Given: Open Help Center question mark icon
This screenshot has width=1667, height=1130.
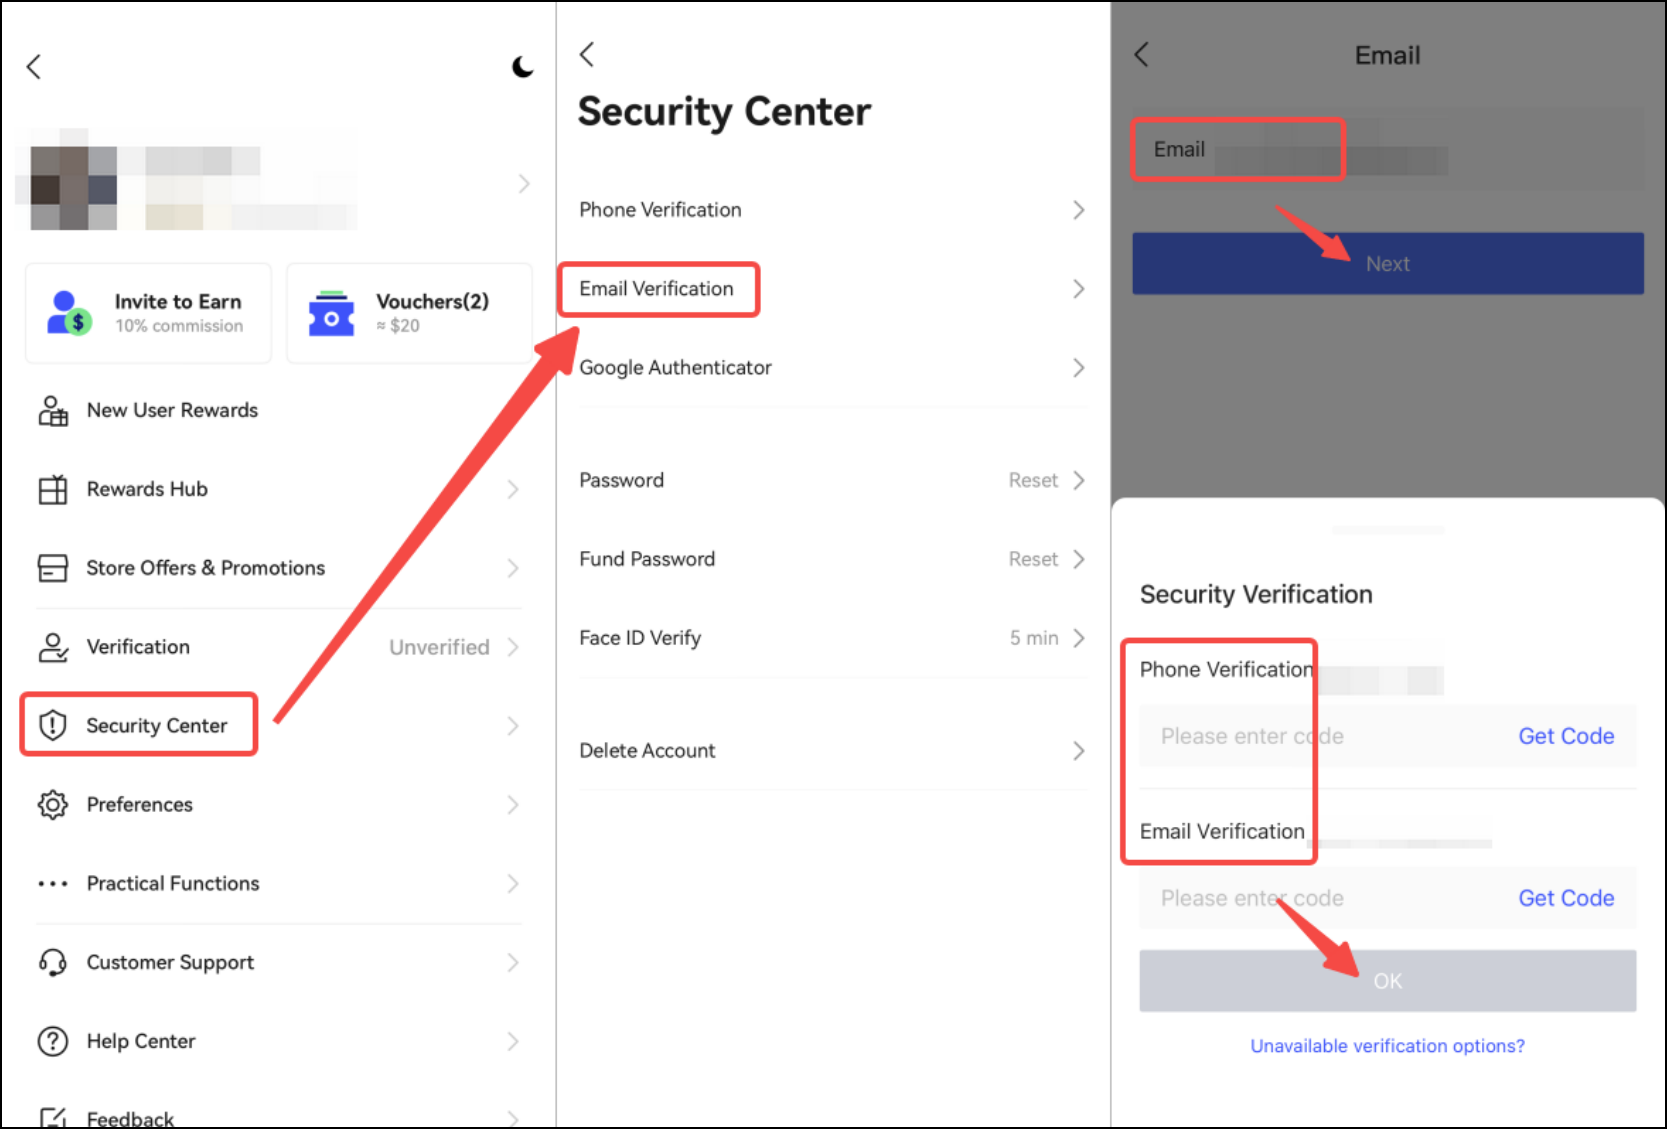Looking at the screenshot, I should (x=53, y=1041).
